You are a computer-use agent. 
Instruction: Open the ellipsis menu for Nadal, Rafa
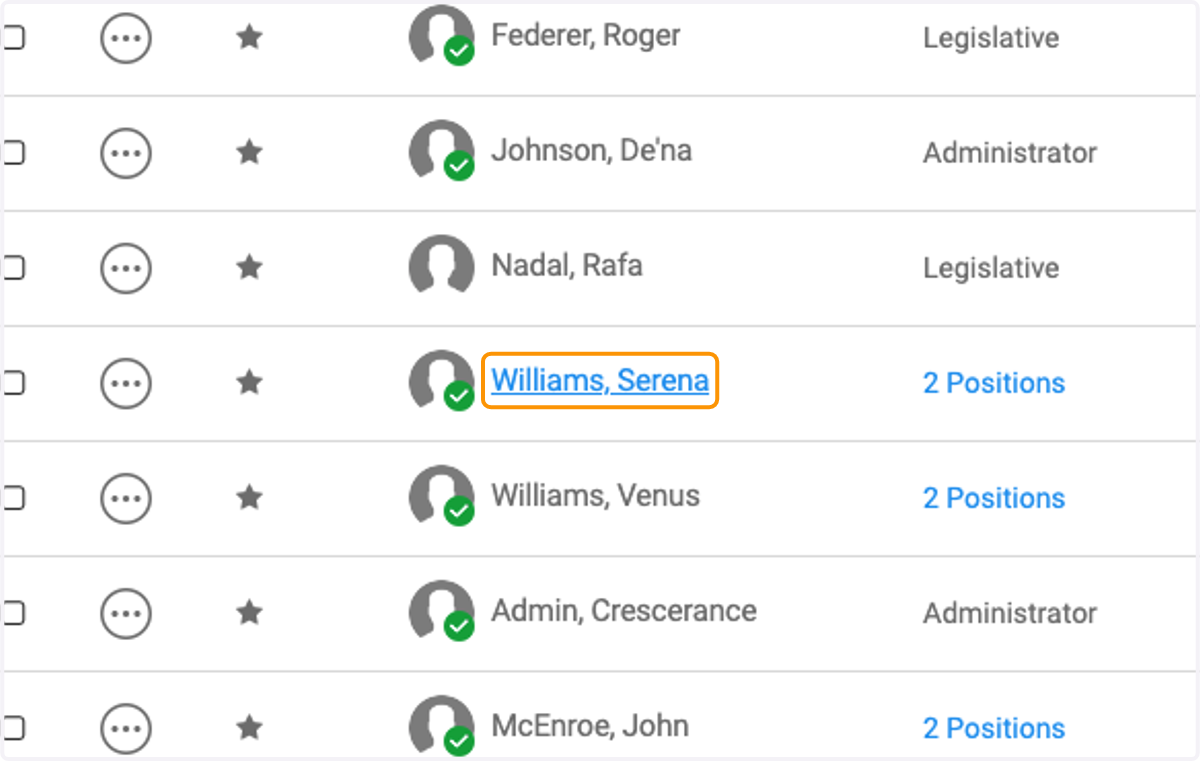(x=126, y=268)
